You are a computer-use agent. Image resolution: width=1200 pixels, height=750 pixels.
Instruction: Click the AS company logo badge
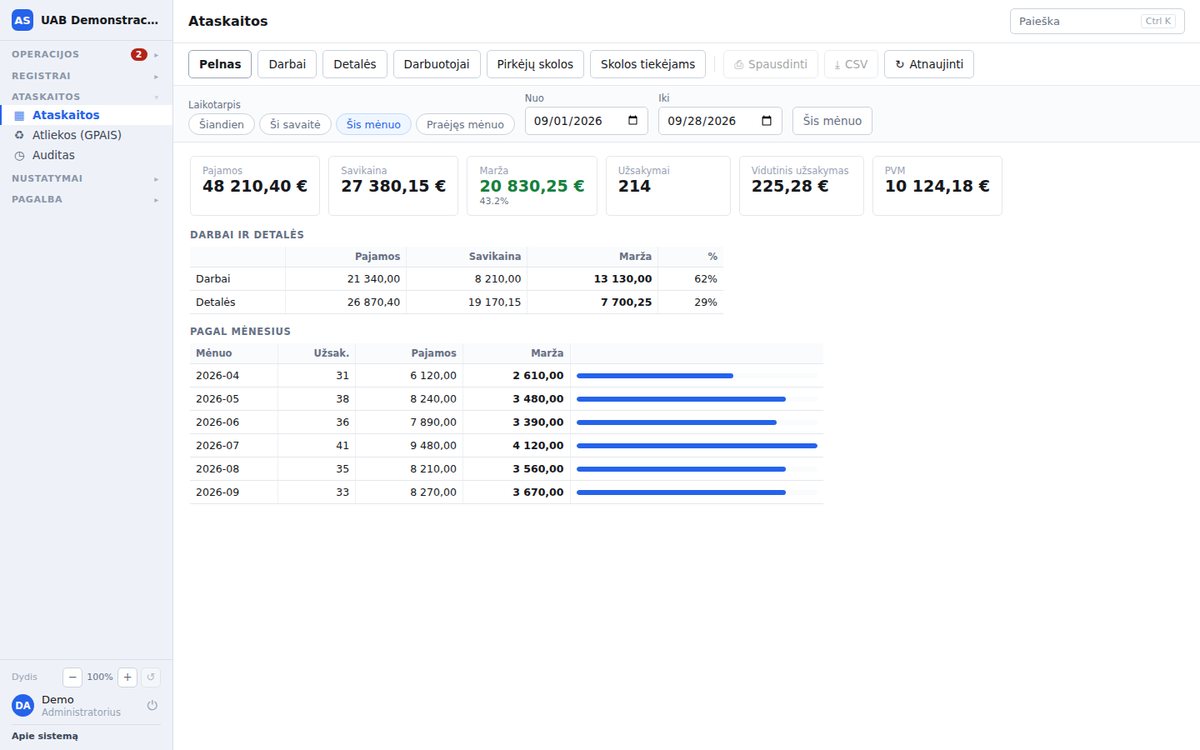click(x=22, y=20)
